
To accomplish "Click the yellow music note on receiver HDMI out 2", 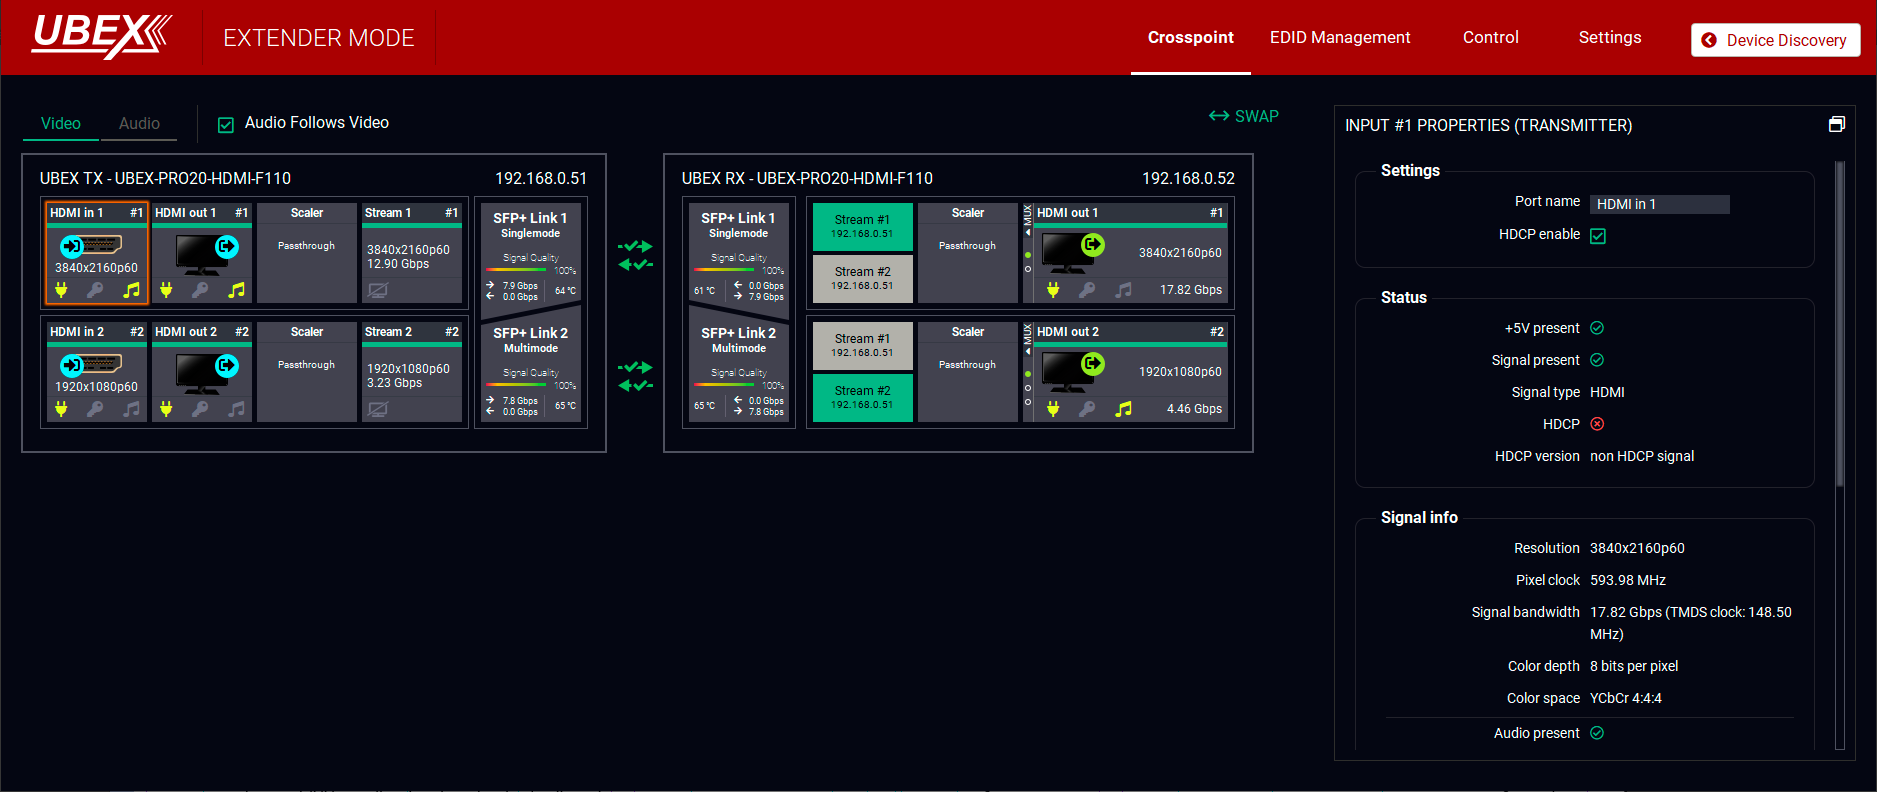I will [1124, 409].
